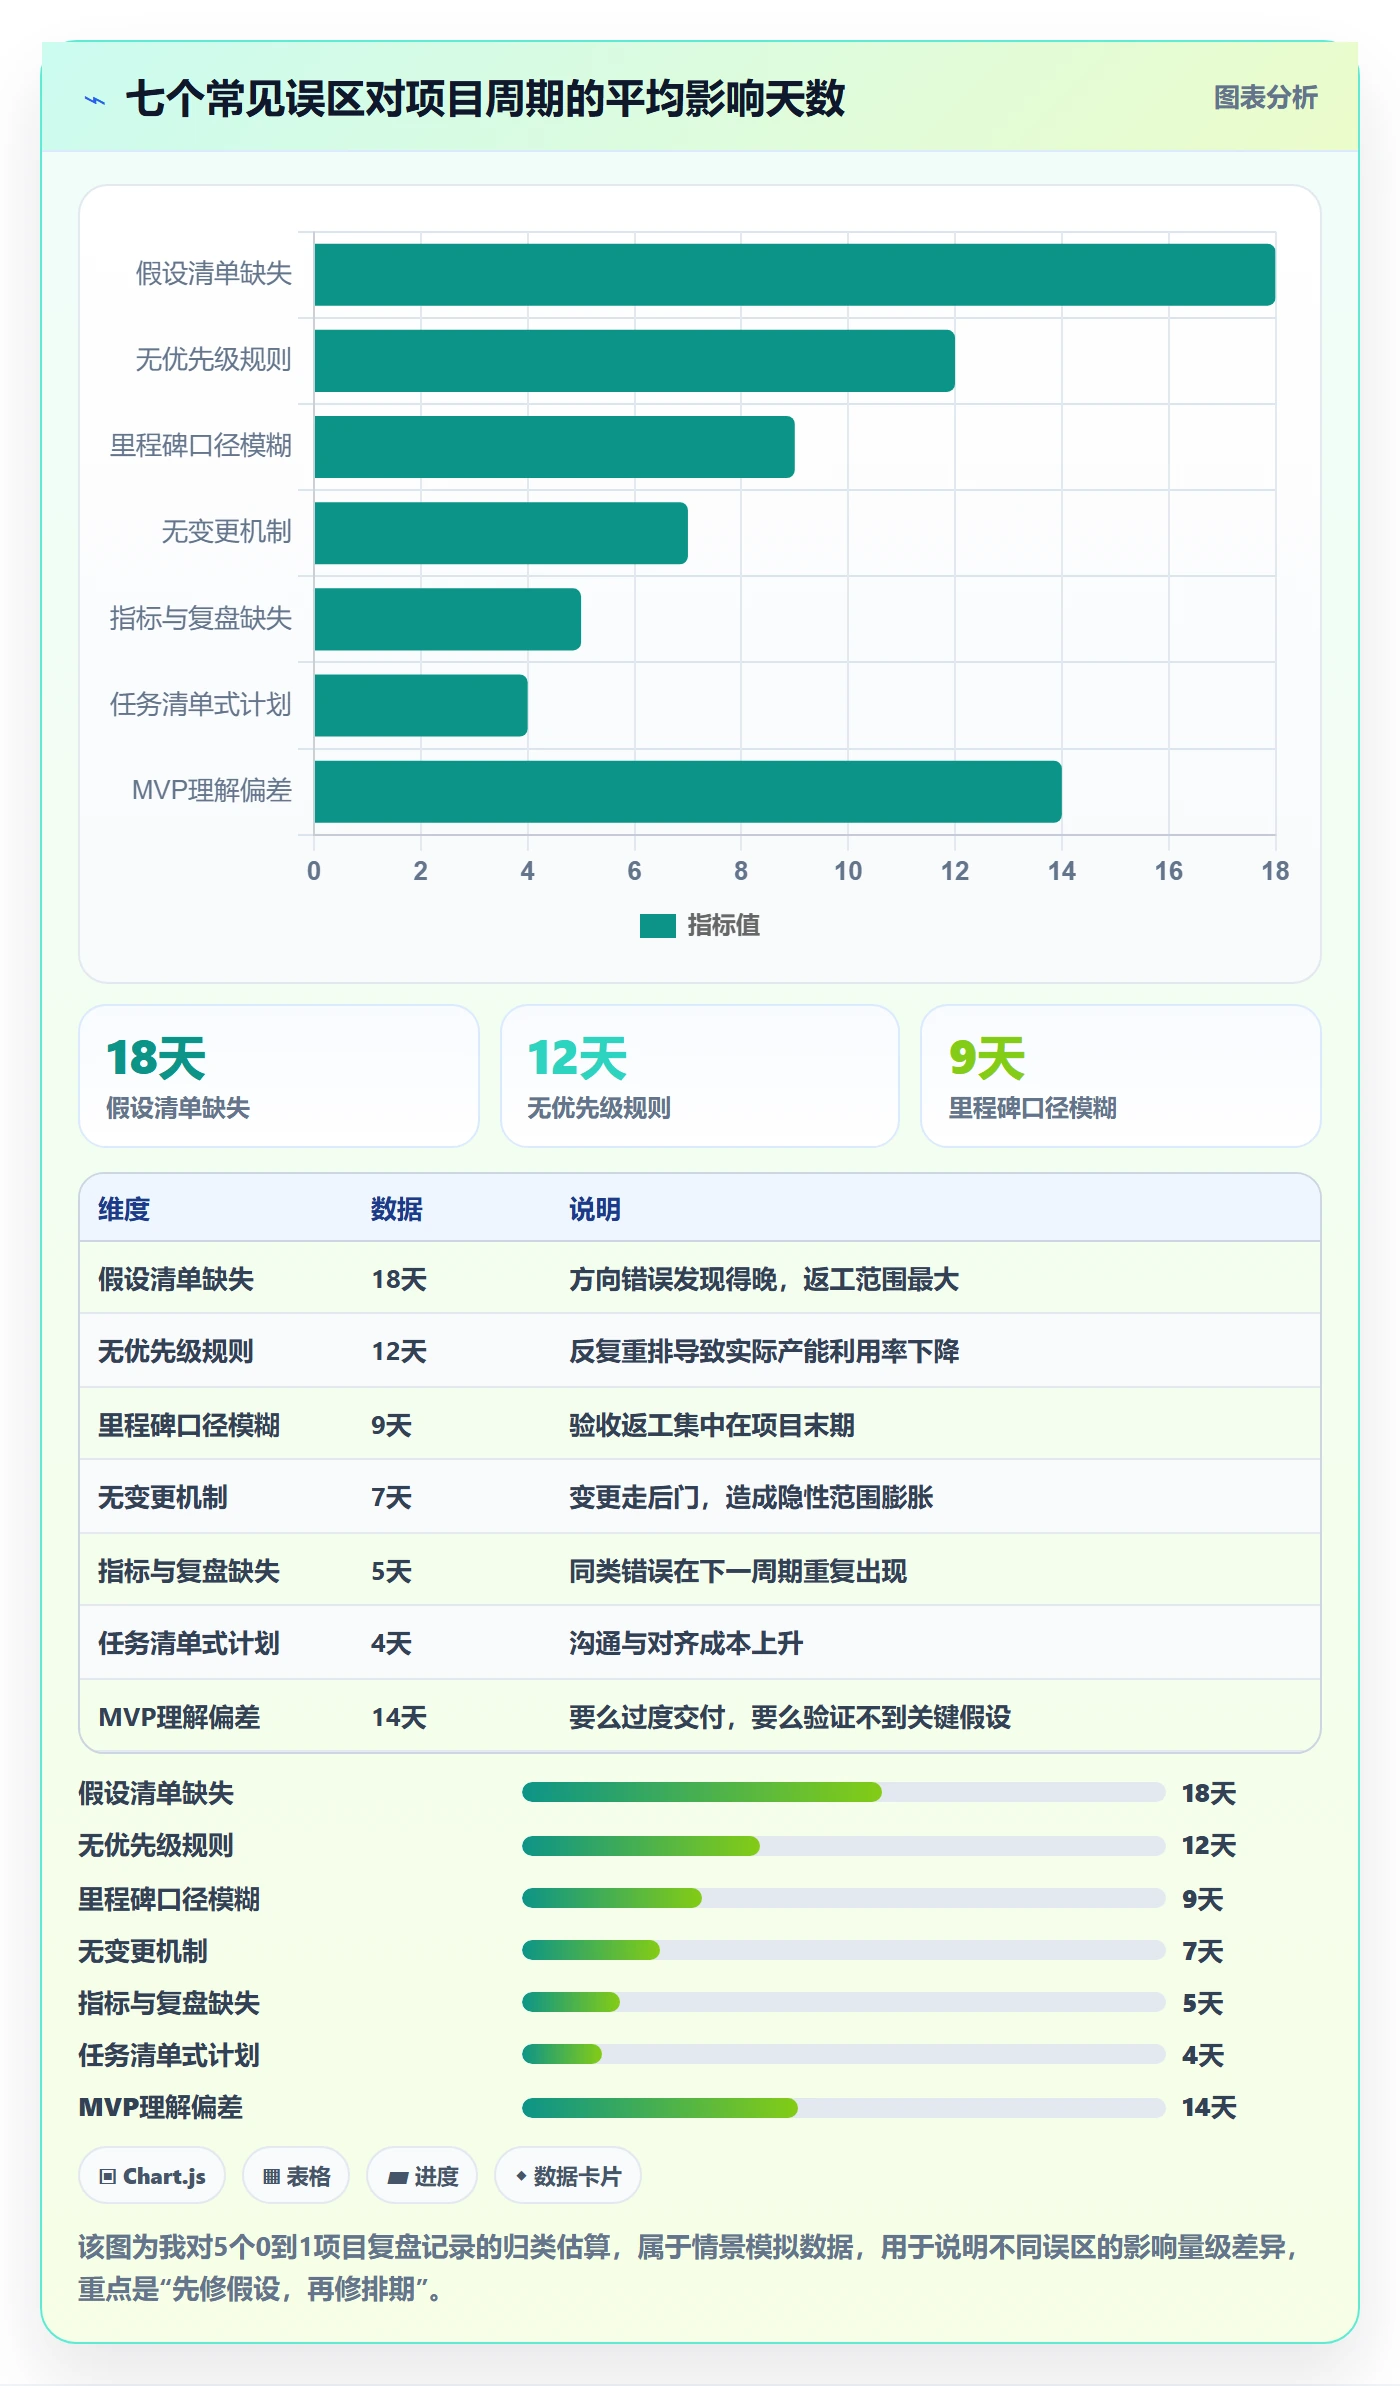Click the 图表分析 label in header
The image size is (1400, 2386).
click(1265, 98)
